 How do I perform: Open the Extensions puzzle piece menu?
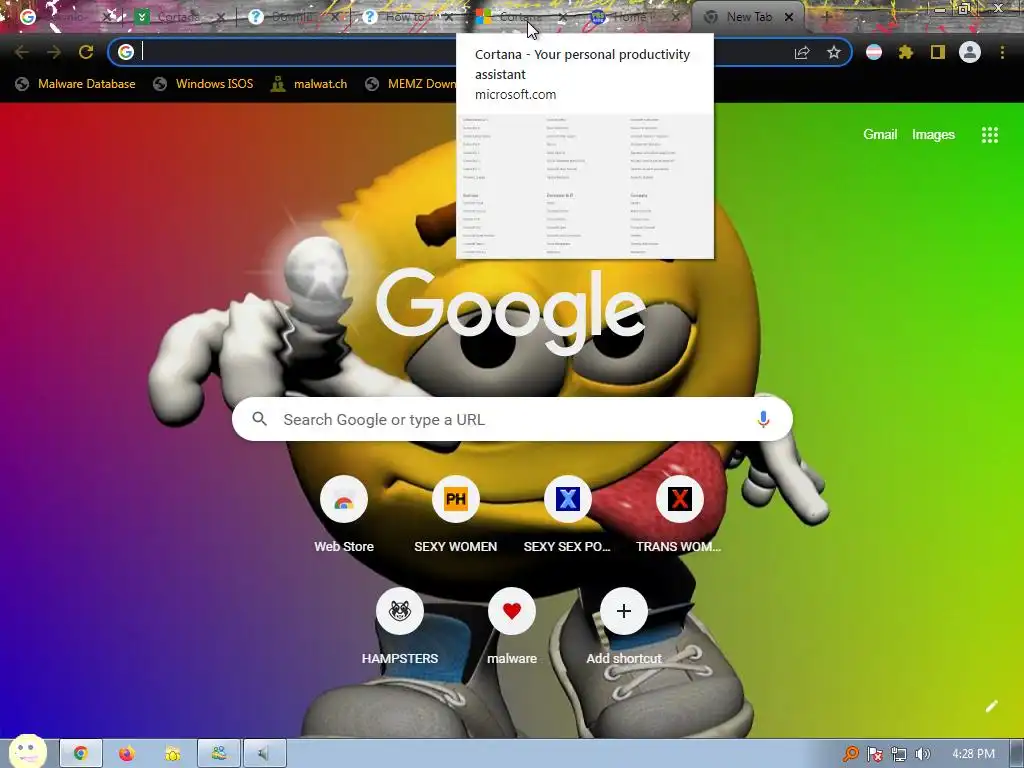tap(906, 52)
